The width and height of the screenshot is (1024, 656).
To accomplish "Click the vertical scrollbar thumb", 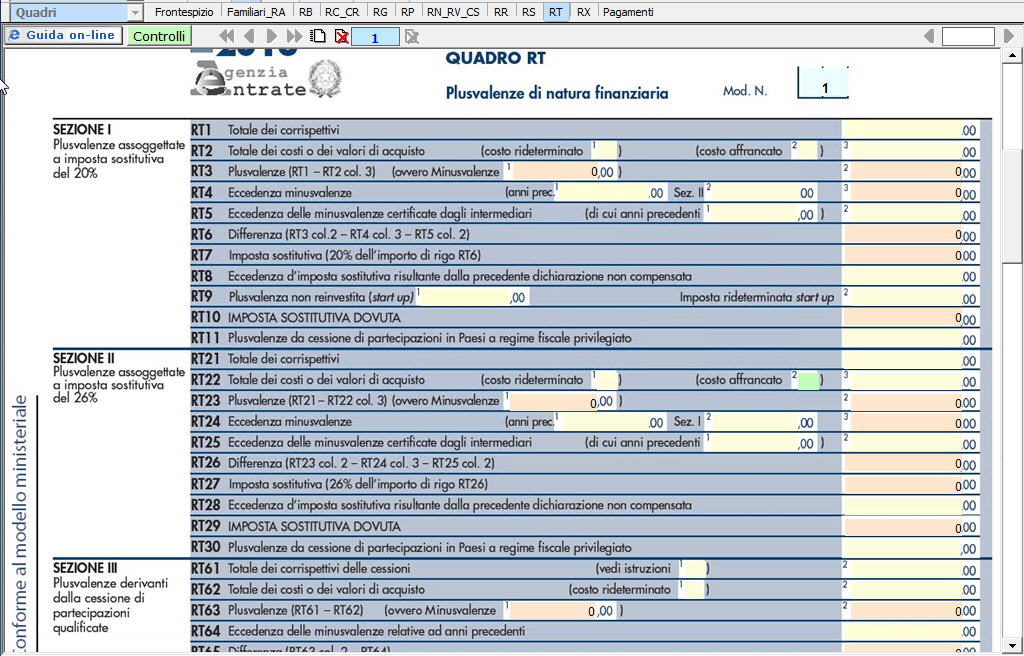I will pos(1012,204).
